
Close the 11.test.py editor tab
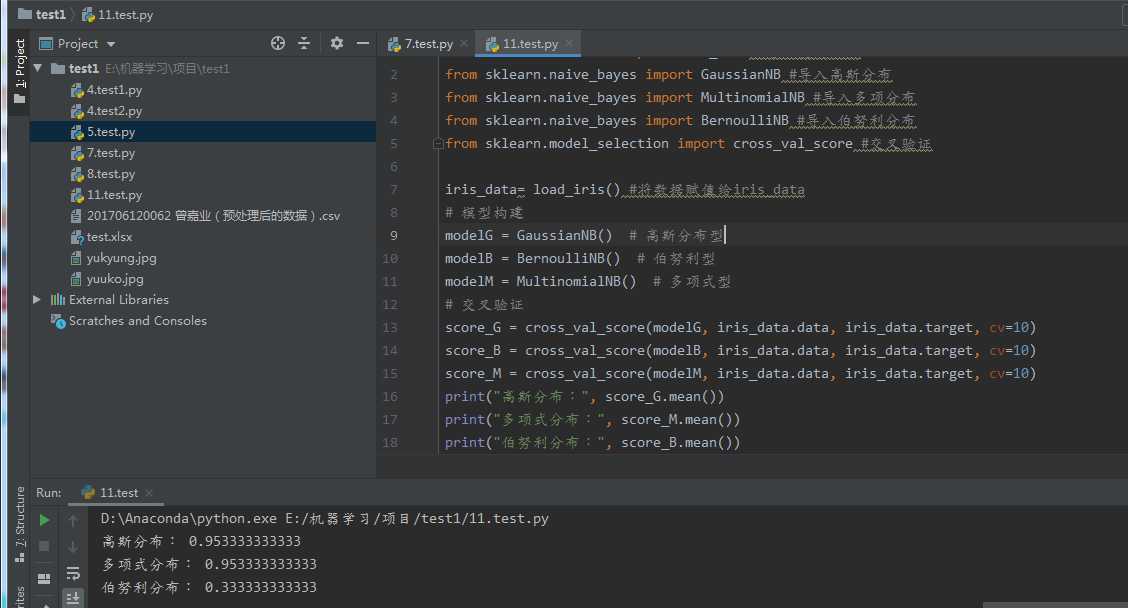coord(569,43)
